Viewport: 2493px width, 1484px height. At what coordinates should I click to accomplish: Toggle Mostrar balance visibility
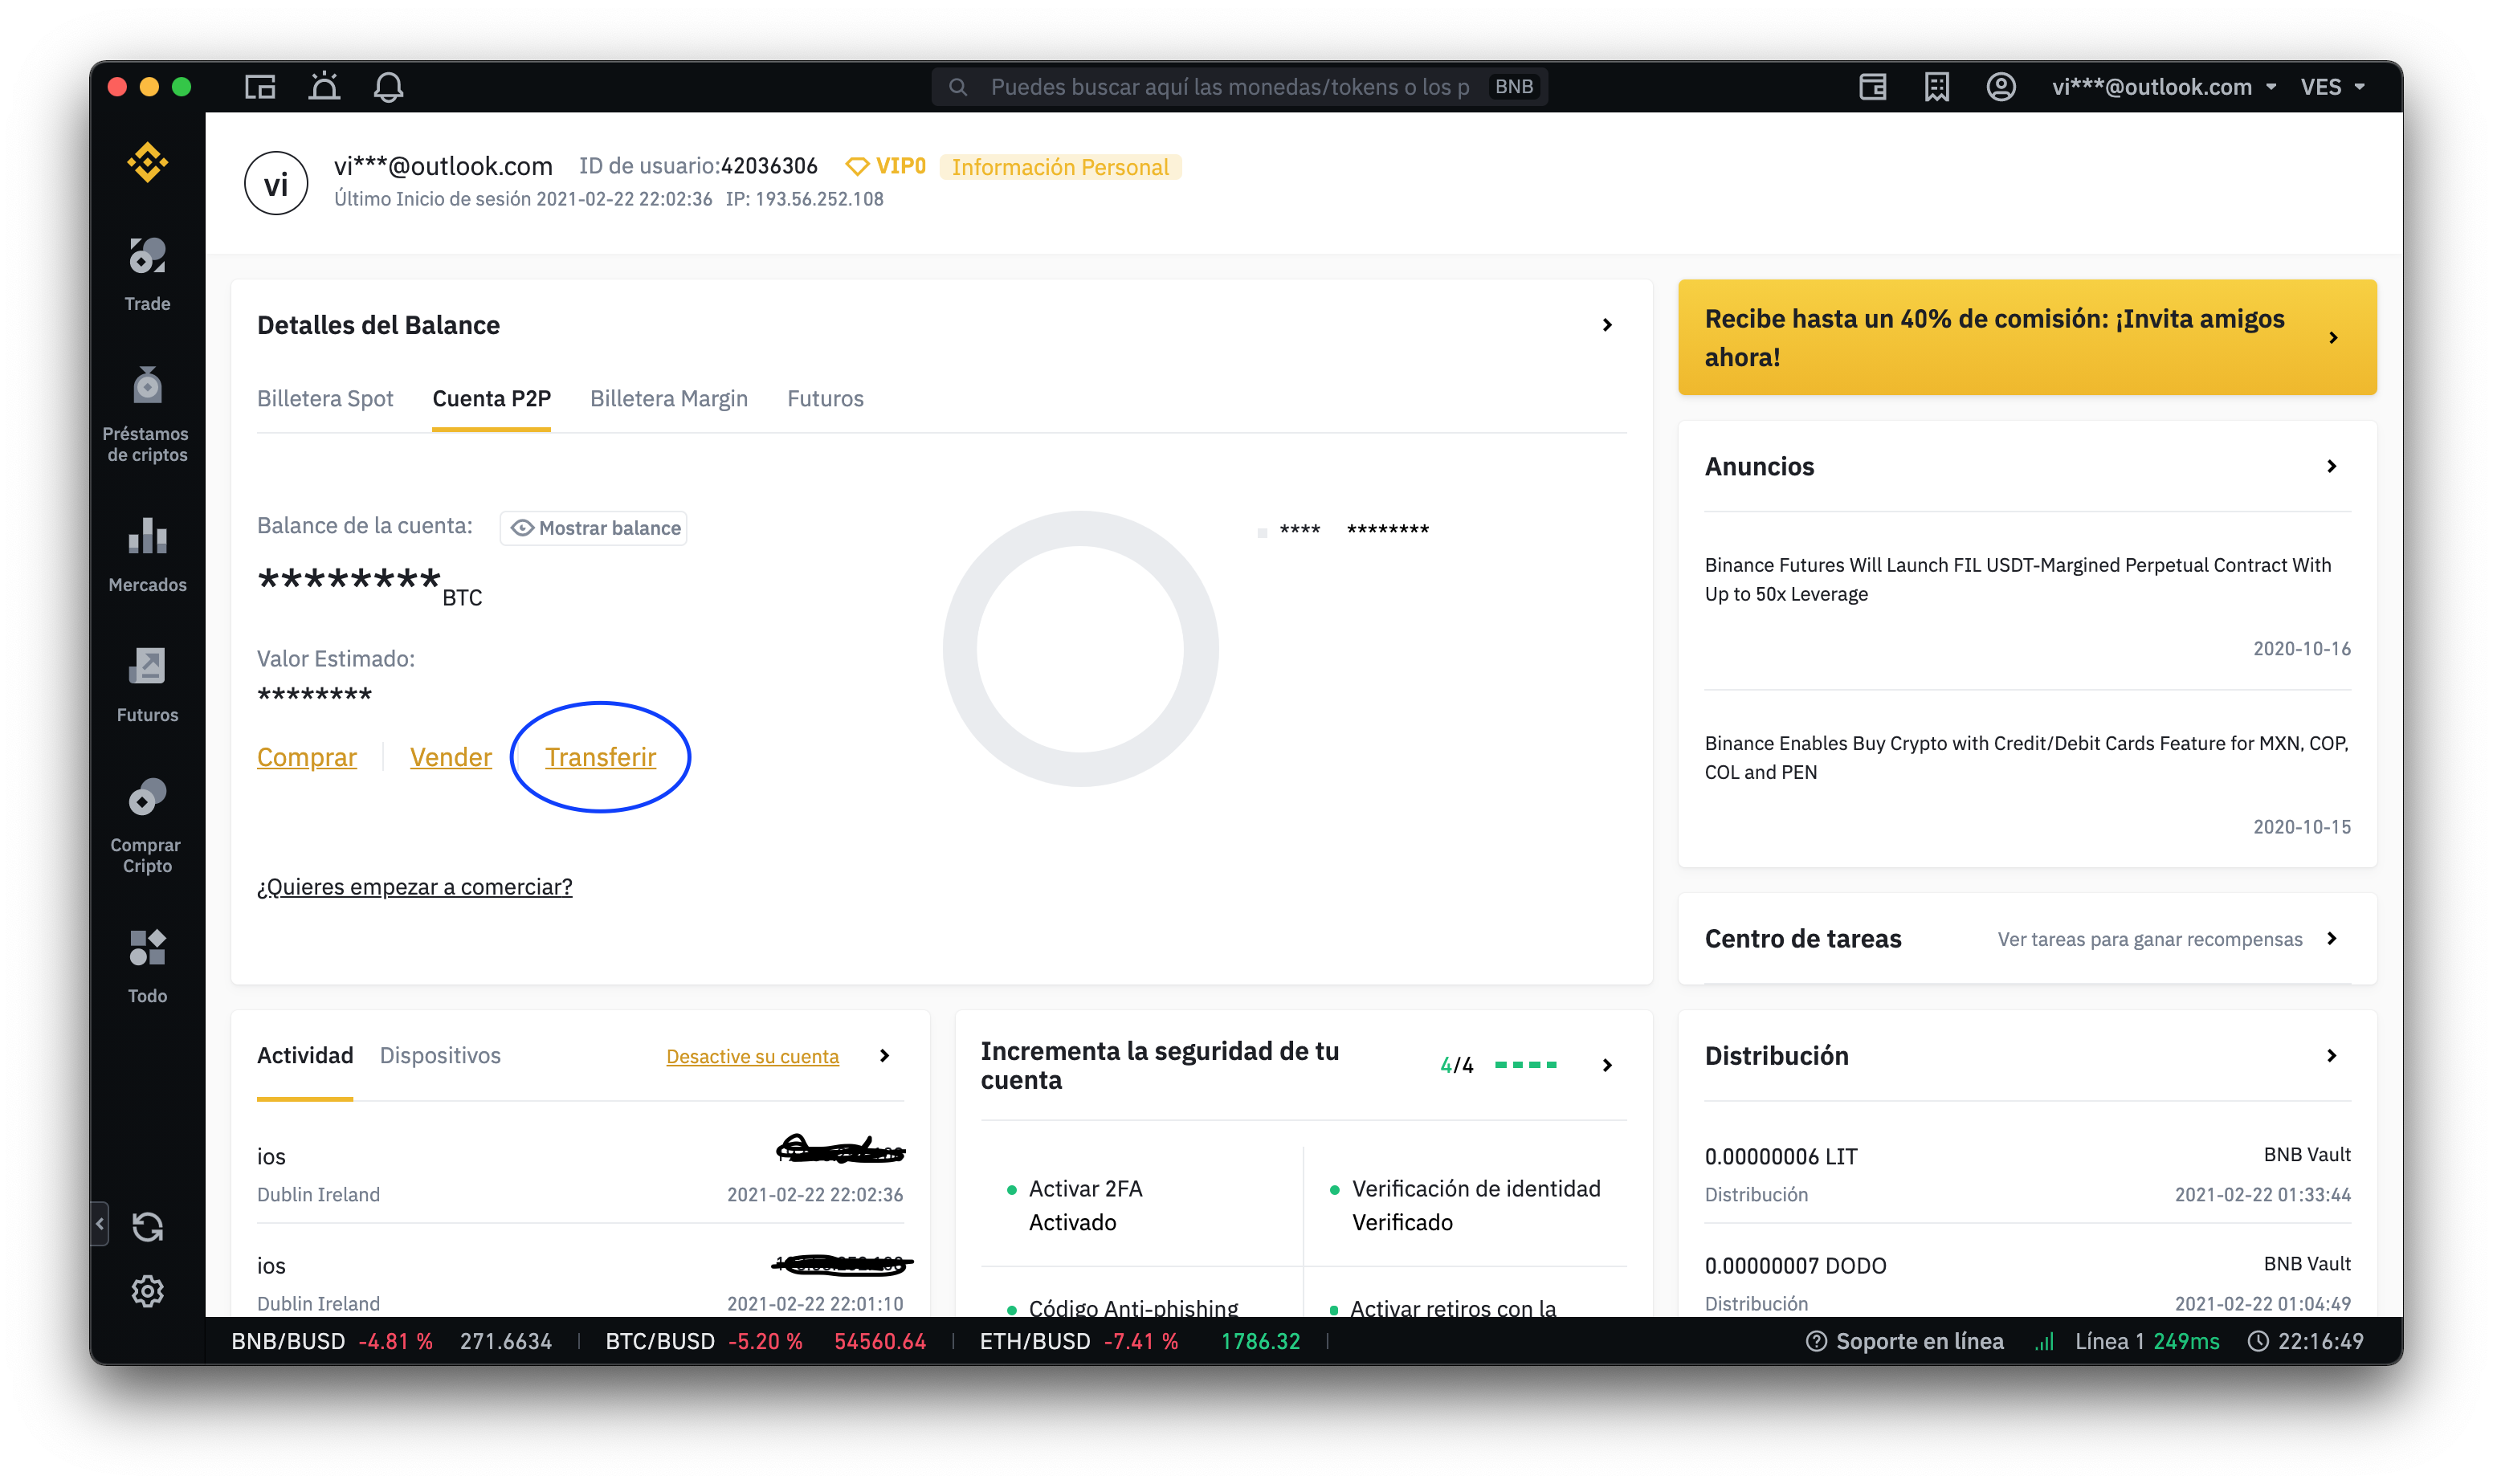(594, 528)
